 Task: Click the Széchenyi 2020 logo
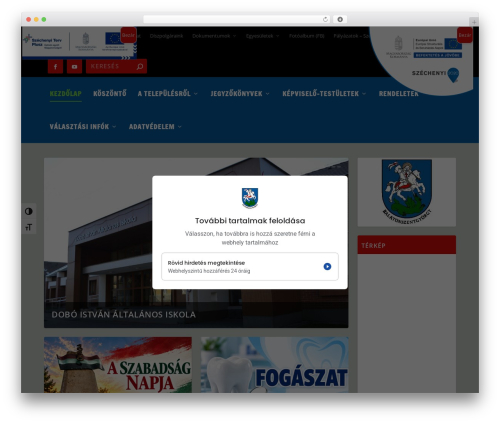pyautogui.click(x=435, y=75)
